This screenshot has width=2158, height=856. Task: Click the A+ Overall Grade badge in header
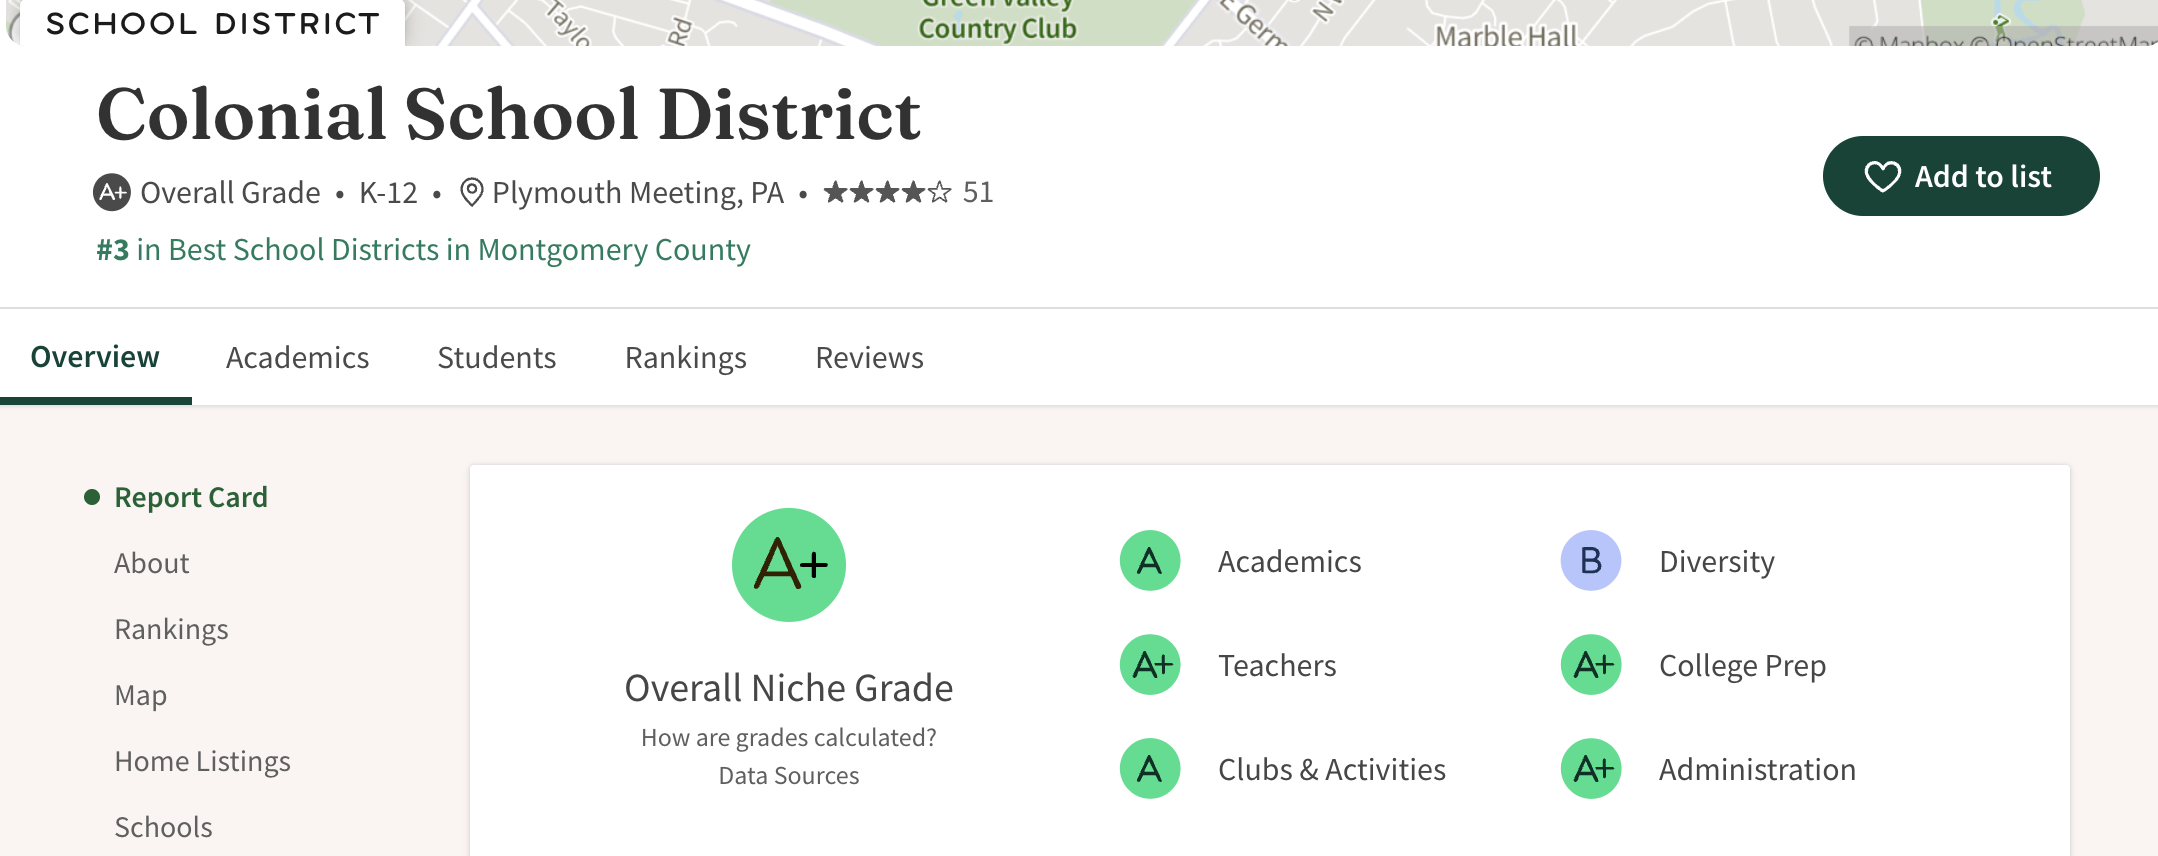click(112, 192)
